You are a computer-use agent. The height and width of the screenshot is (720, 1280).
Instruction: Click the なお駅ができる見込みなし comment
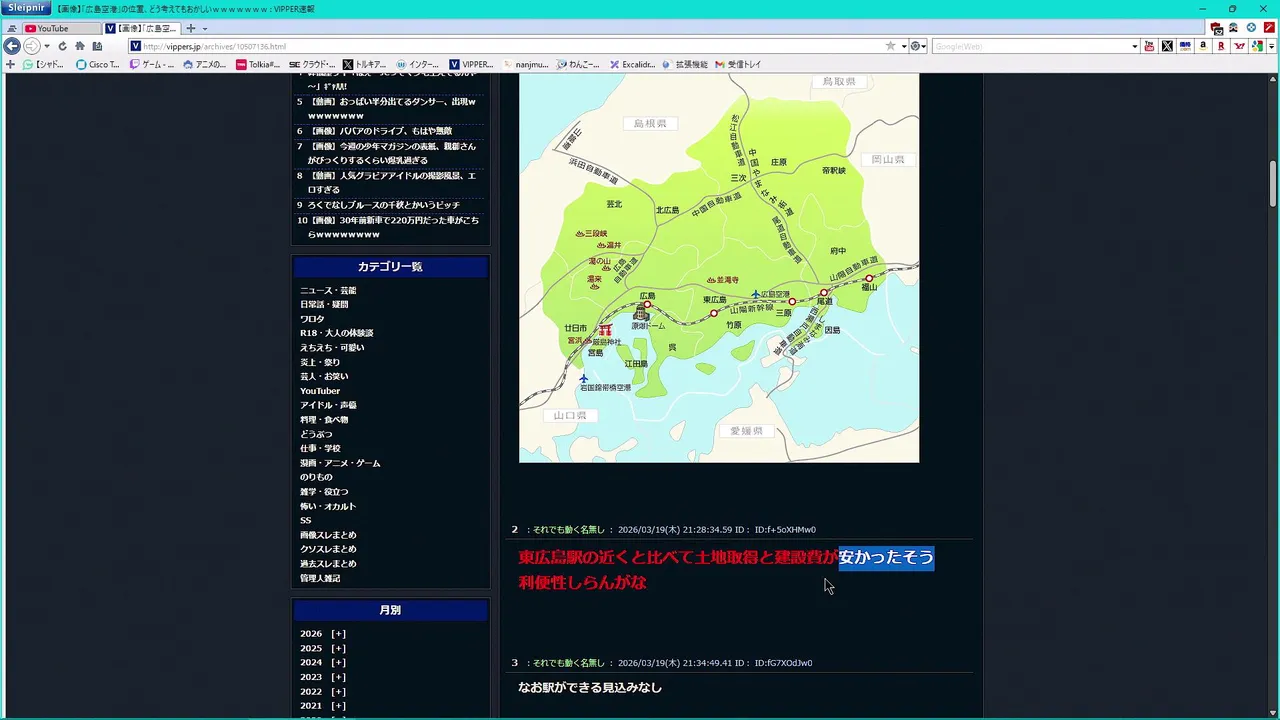590,688
